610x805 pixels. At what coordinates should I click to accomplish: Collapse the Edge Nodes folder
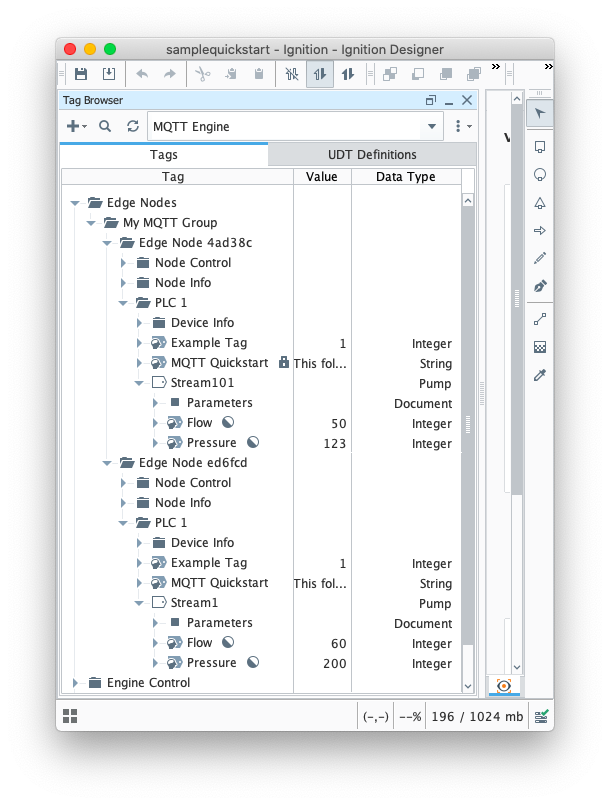point(75,203)
